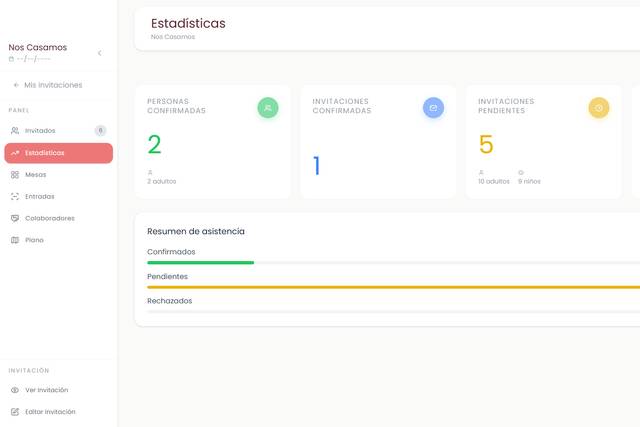Collapse the sidebar with the chevron arrow
This screenshot has width=640, height=427.
pos(100,53)
